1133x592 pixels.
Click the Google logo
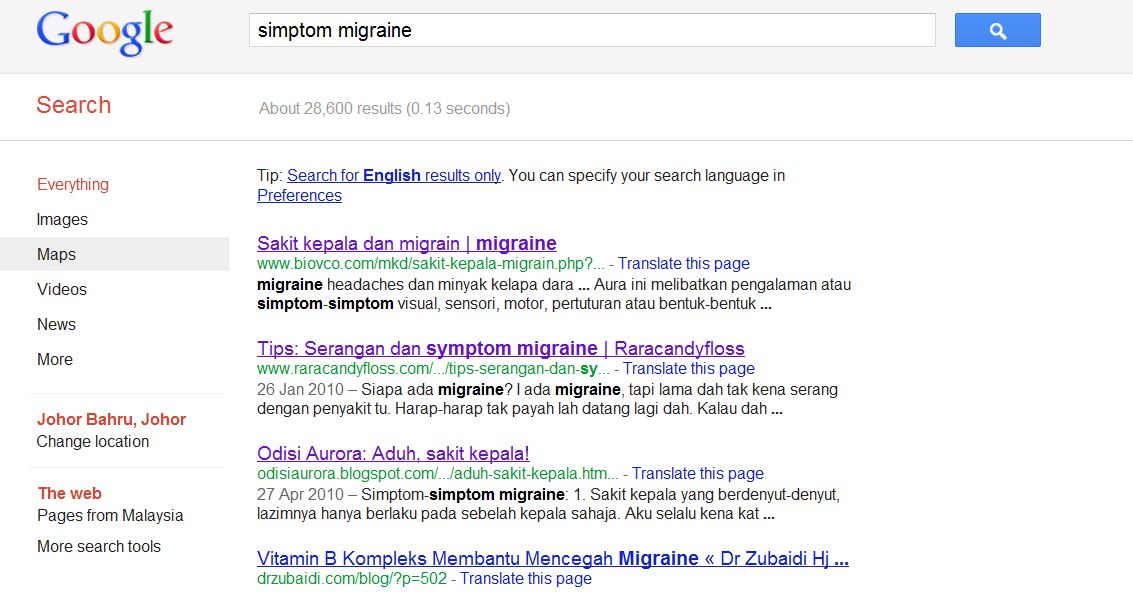pyautogui.click(x=105, y=33)
